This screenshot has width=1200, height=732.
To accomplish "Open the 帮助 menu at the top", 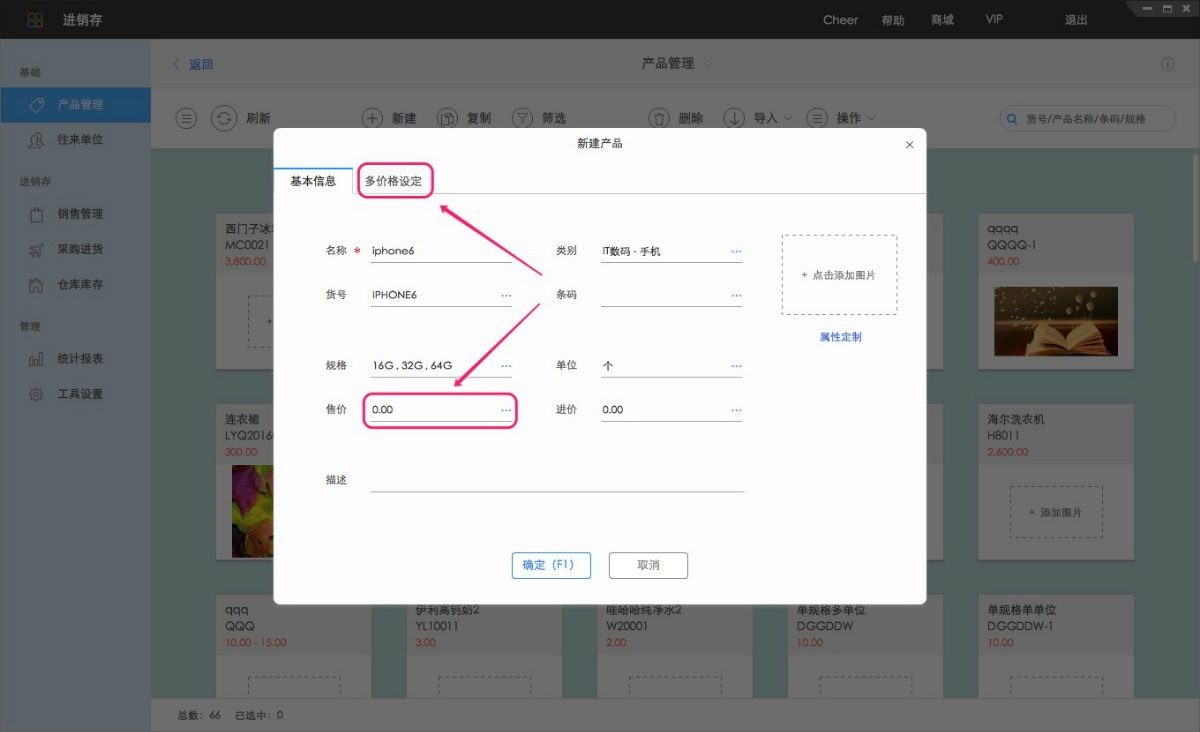I will pos(893,19).
